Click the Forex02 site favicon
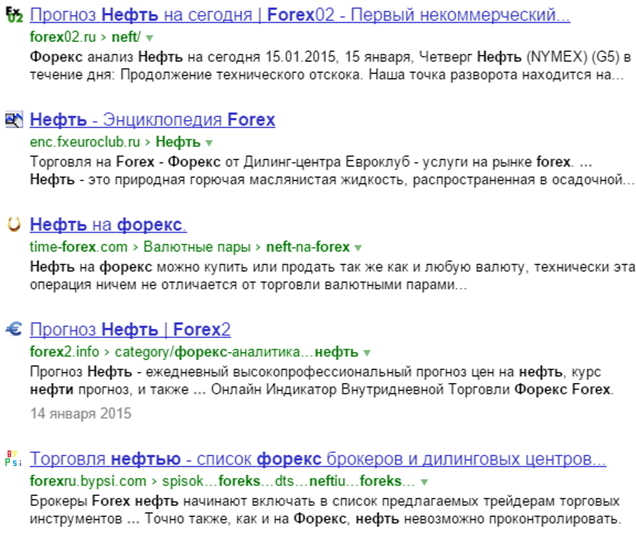Screen dimensions: 636x534 point(14,14)
